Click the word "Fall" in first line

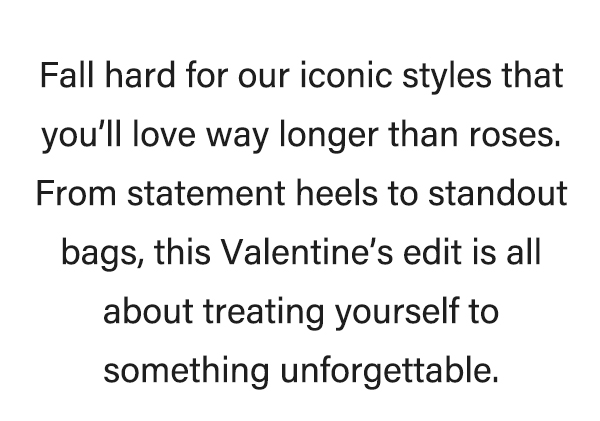[62, 77]
